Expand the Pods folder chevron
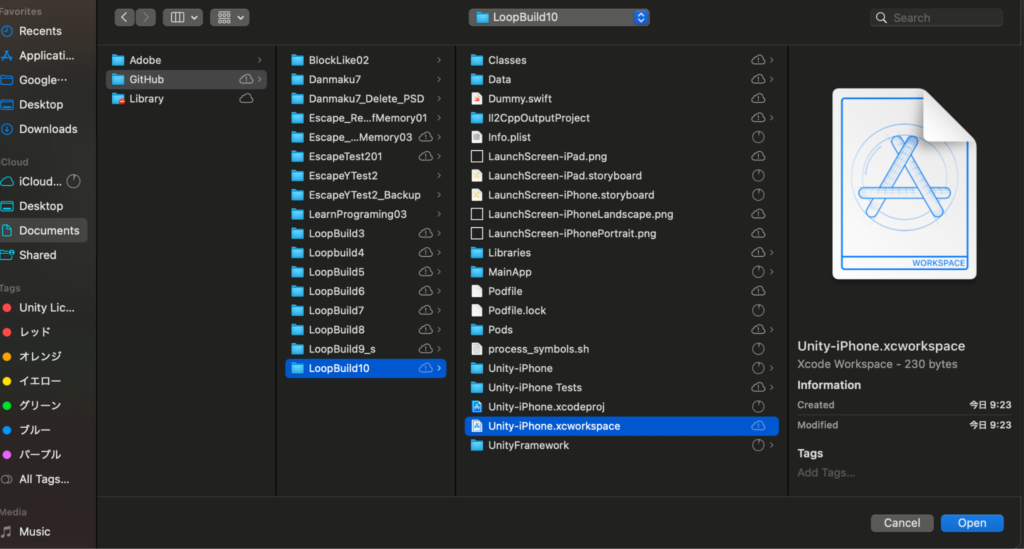The image size is (1024, 549). 771,330
